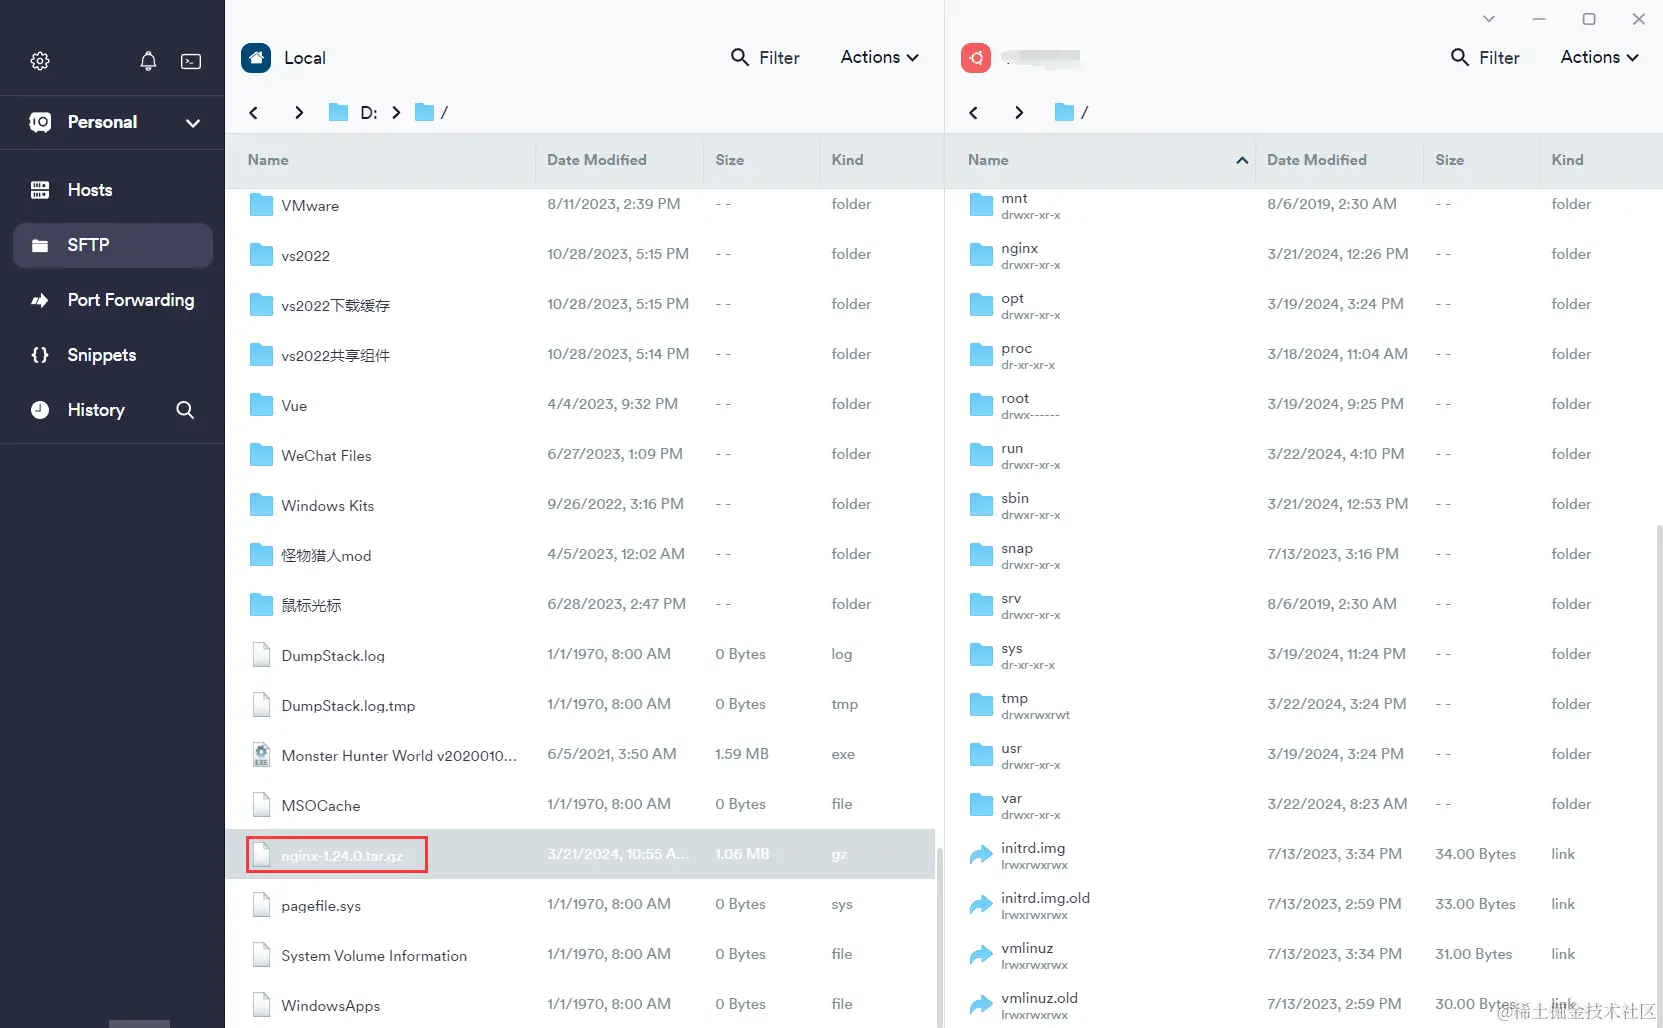This screenshot has width=1663, height=1028.
Task: Select remote tmp folder
Action: (1300, 705)
